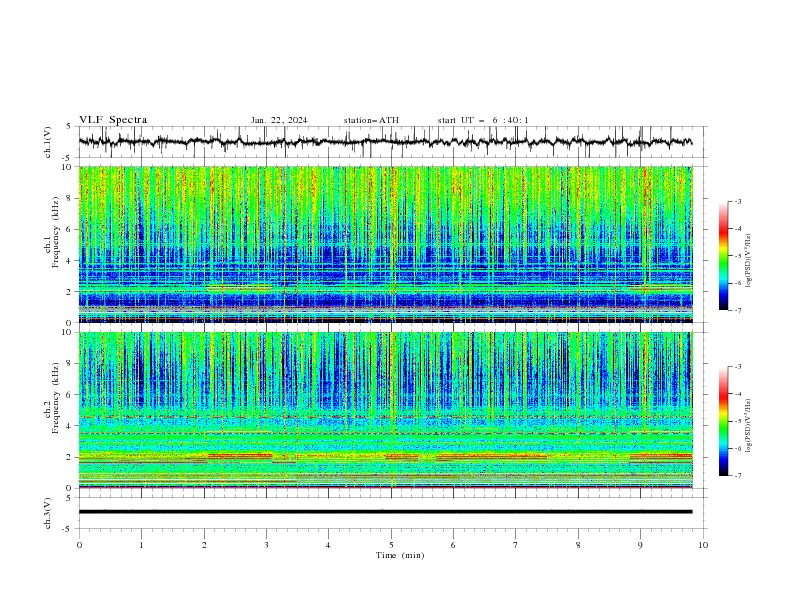Click the '6' kHz tick on ch.1 frequency axis
This screenshot has height=612, width=792.
[70, 229]
